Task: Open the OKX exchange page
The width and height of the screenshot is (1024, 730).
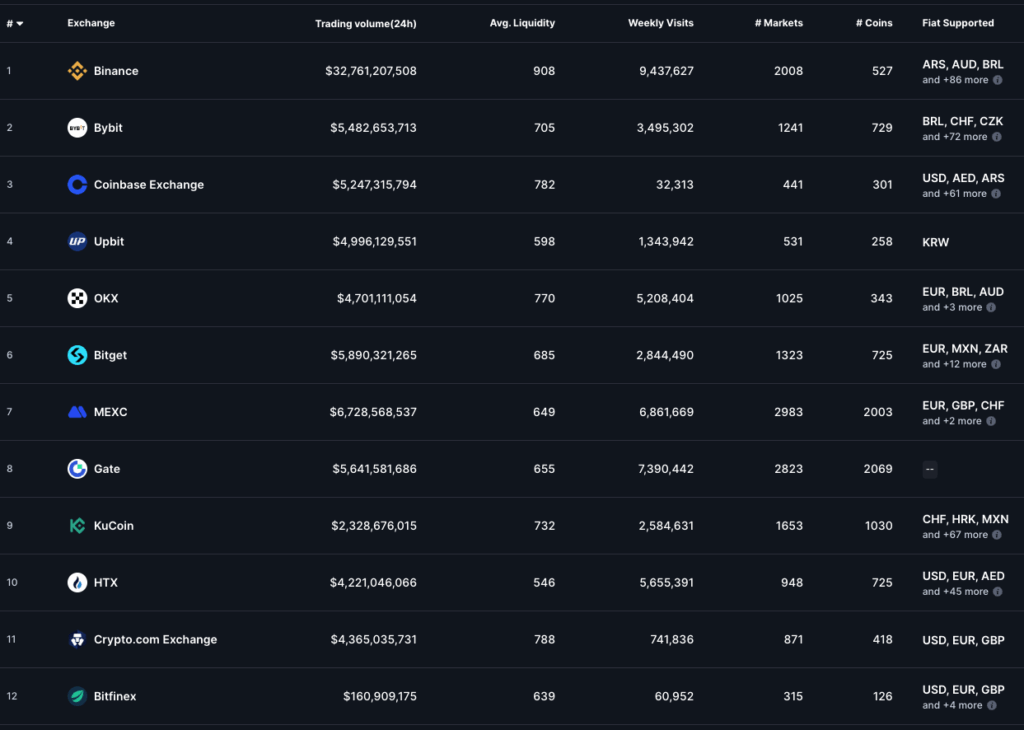Action: click(x=106, y=298)
